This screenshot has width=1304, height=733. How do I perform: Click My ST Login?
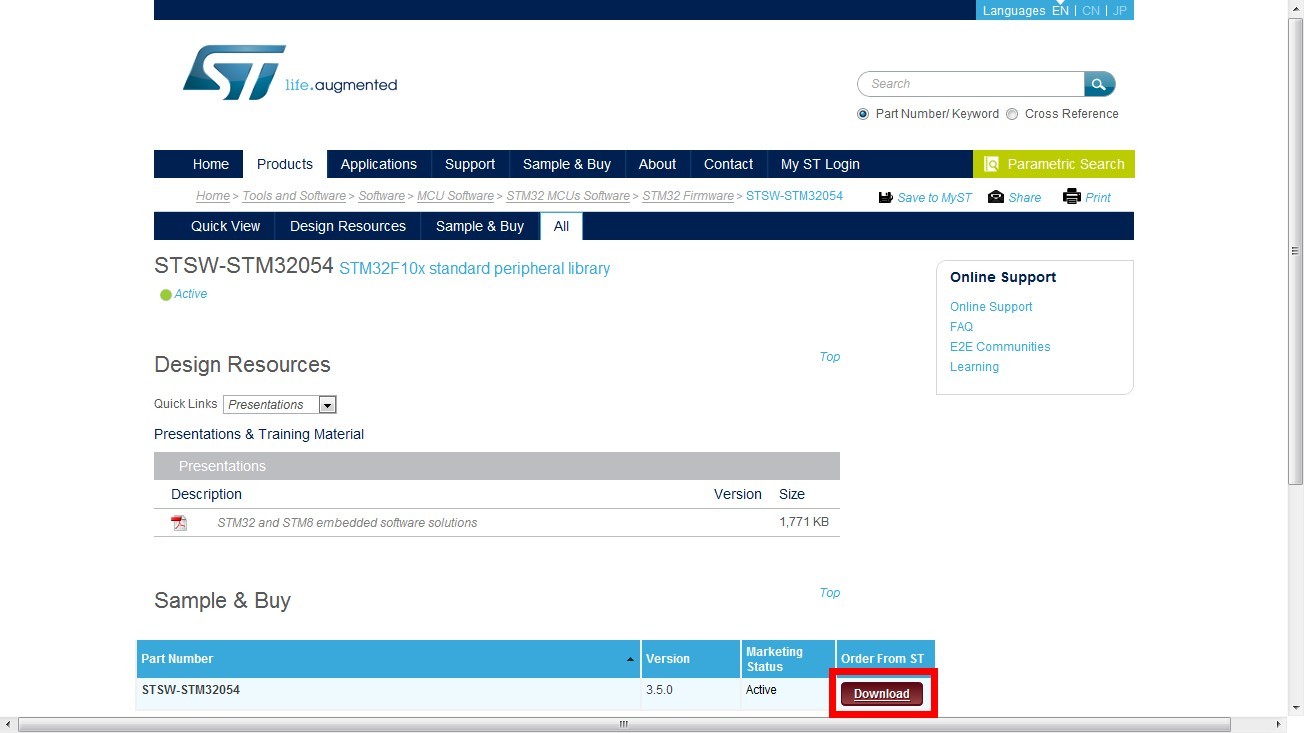[820, 164]
